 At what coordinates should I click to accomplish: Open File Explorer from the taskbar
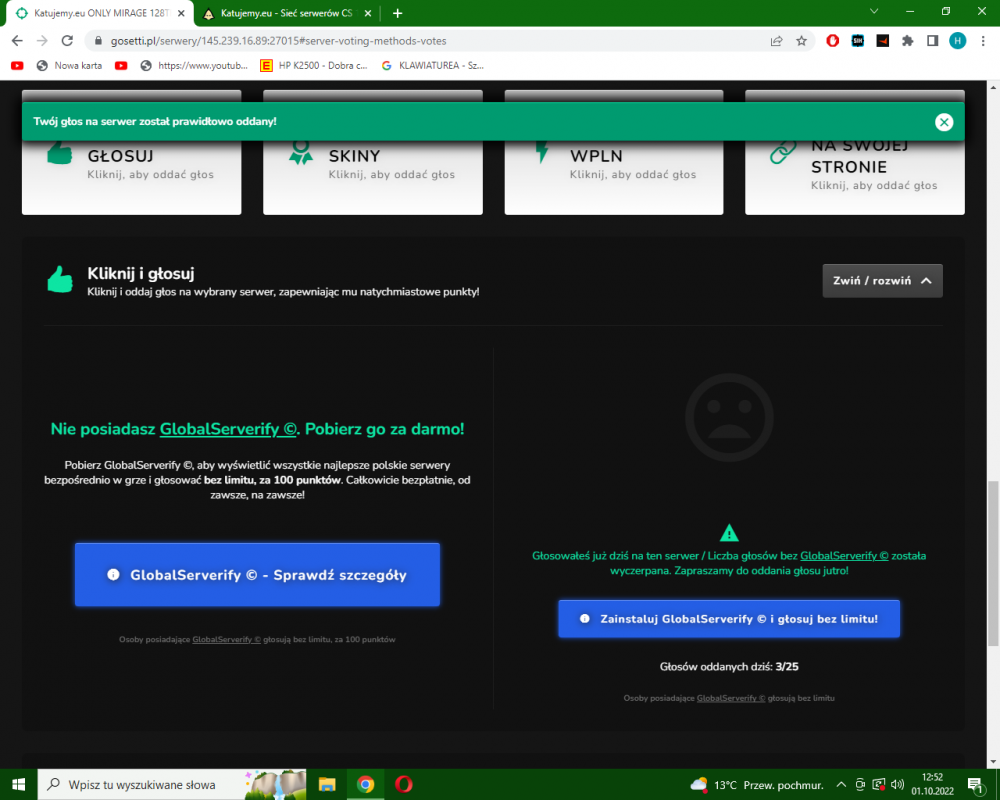[x=327, y=784]
